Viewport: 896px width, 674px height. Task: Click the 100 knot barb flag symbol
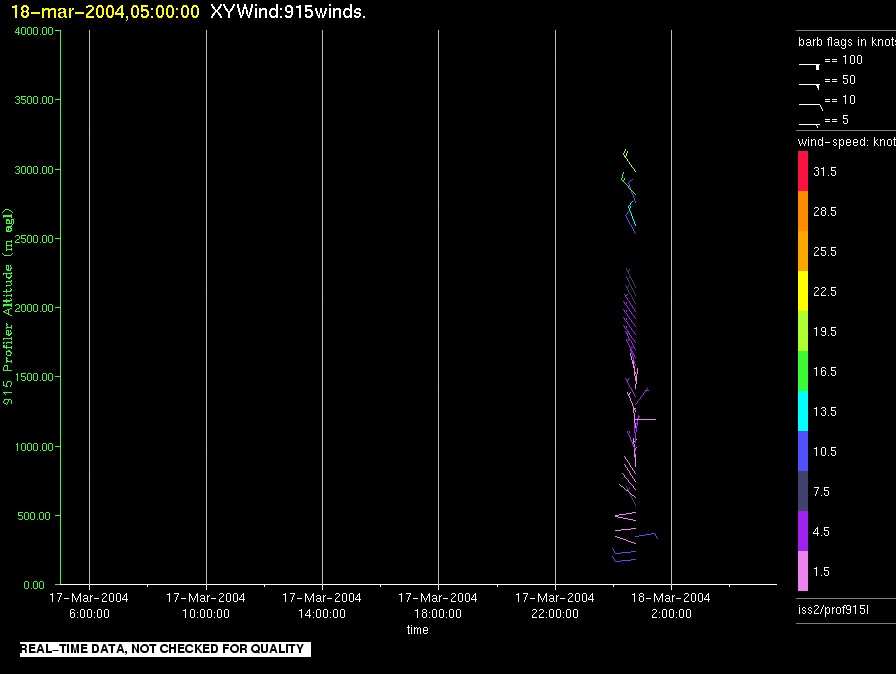pyautogui.click(x=809, y=66)
